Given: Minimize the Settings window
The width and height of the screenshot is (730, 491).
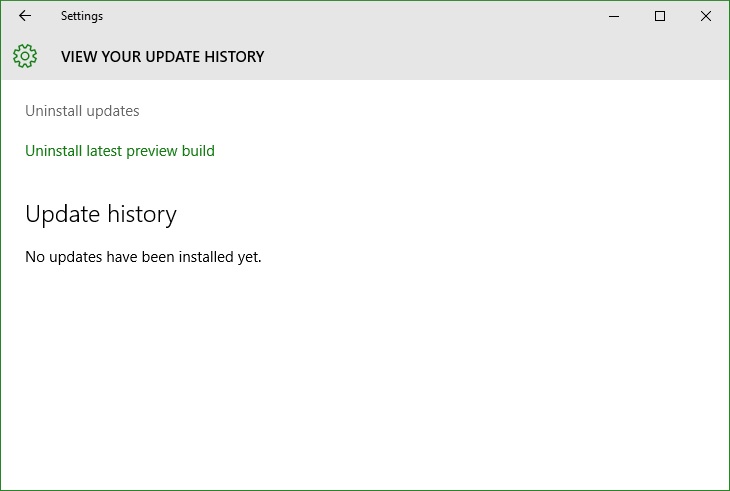Looking at the screenshot, I should click(x=614, y=16).
